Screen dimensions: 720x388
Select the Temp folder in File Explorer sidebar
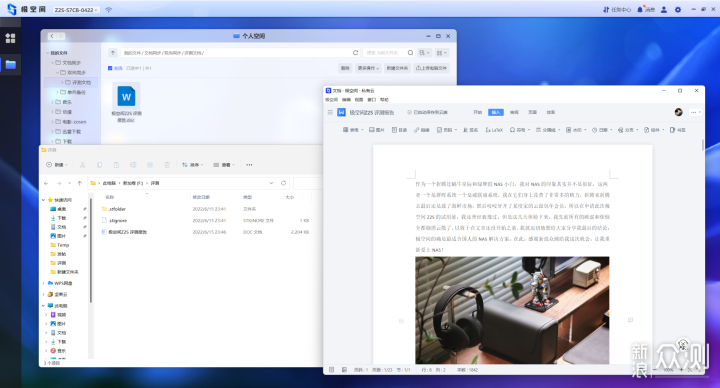point(63,245)
